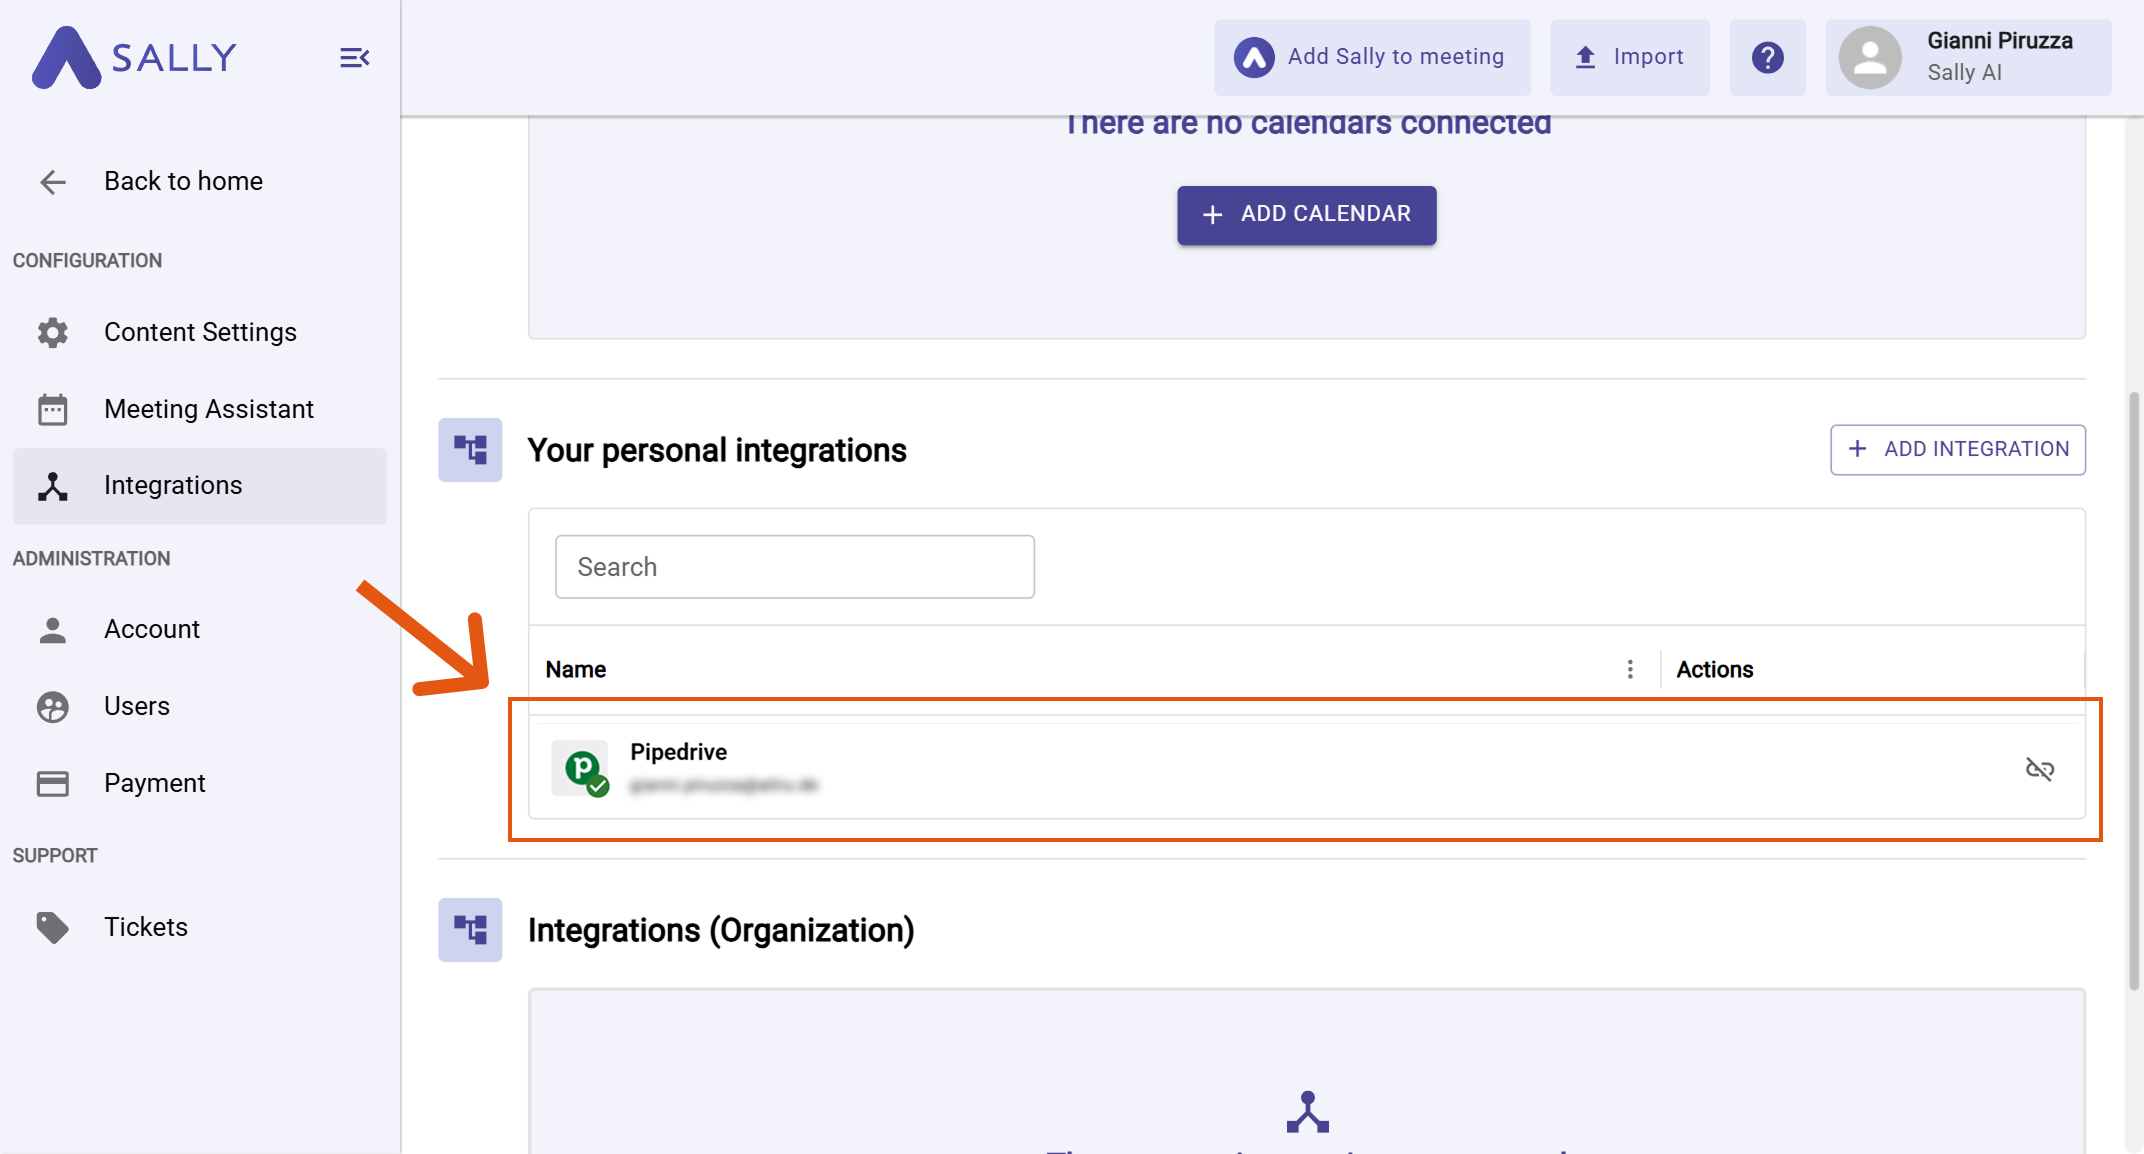Click the Name column header
Viewport: 2144px width, 1154px height.
(576, 669)
